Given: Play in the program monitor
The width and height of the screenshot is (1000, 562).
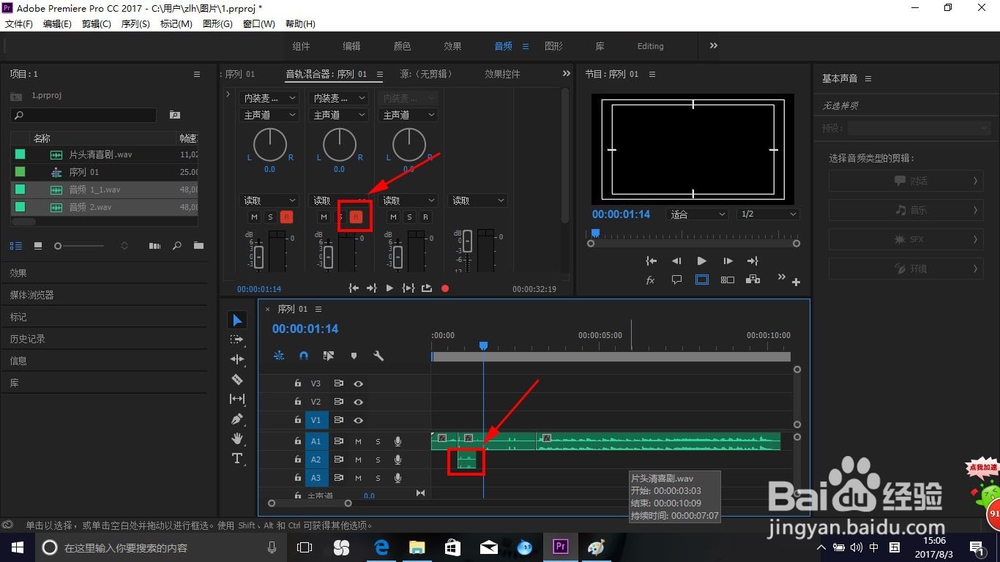Looking at the screenshot, I should pyautogui.click(x=702, y=260).
